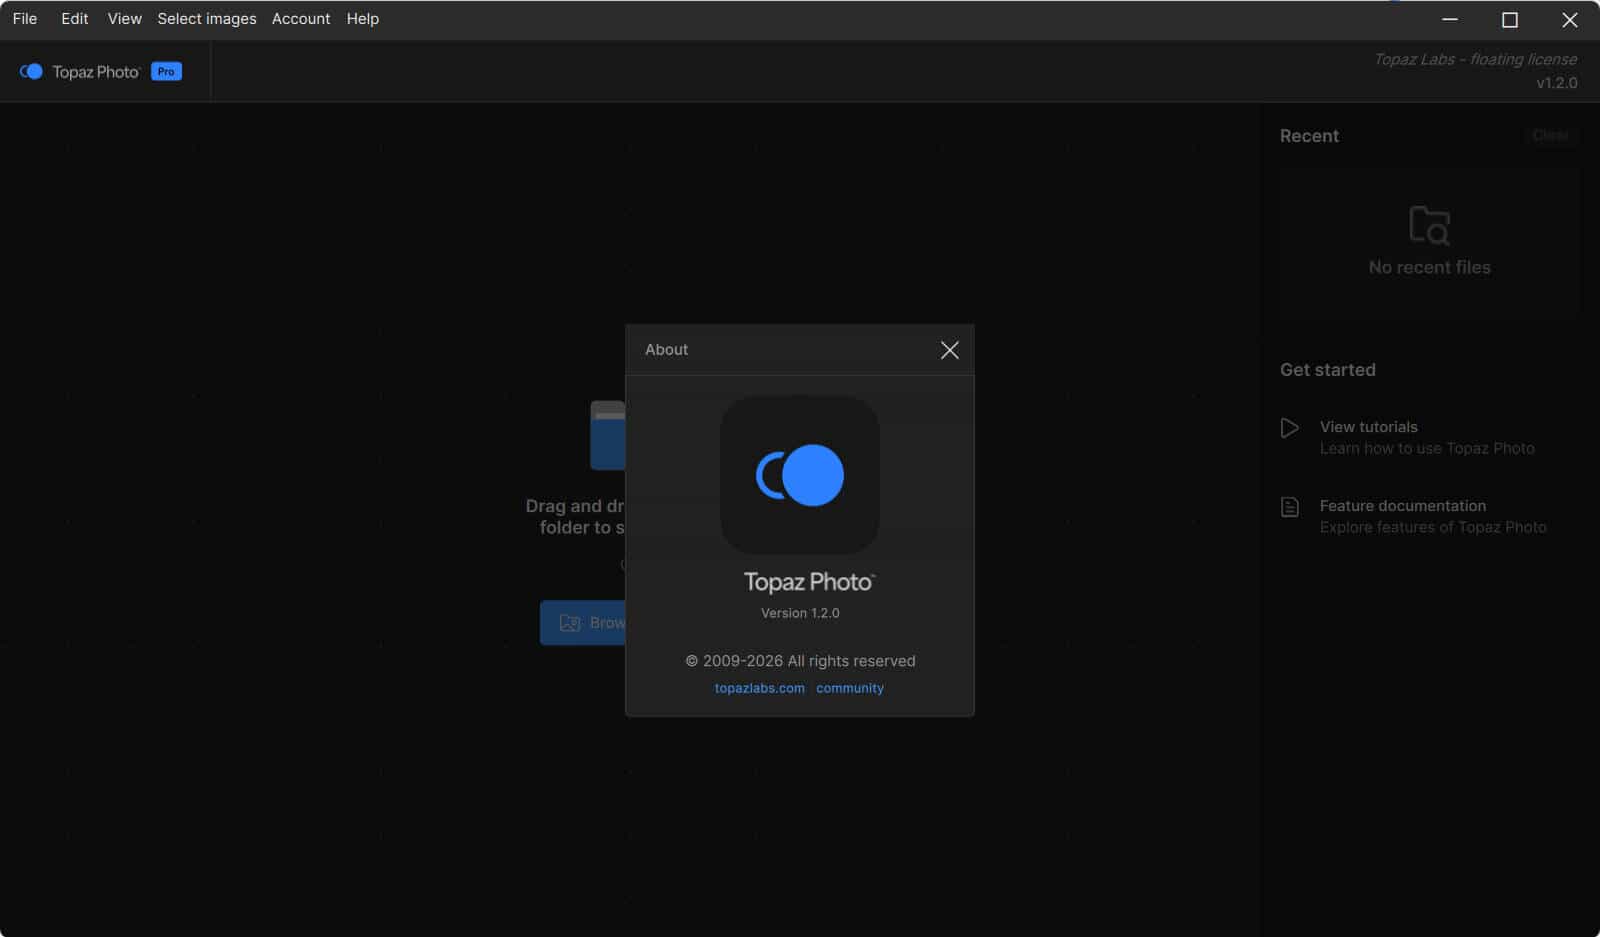Close the About dialog
The image size is (1600, 937).
(x=950, y=350)
